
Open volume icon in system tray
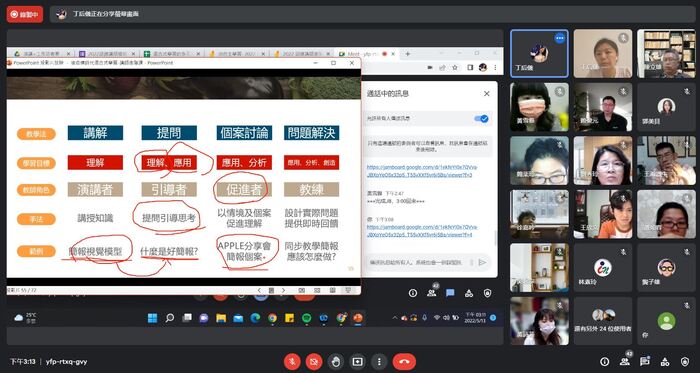coord(446,318)
